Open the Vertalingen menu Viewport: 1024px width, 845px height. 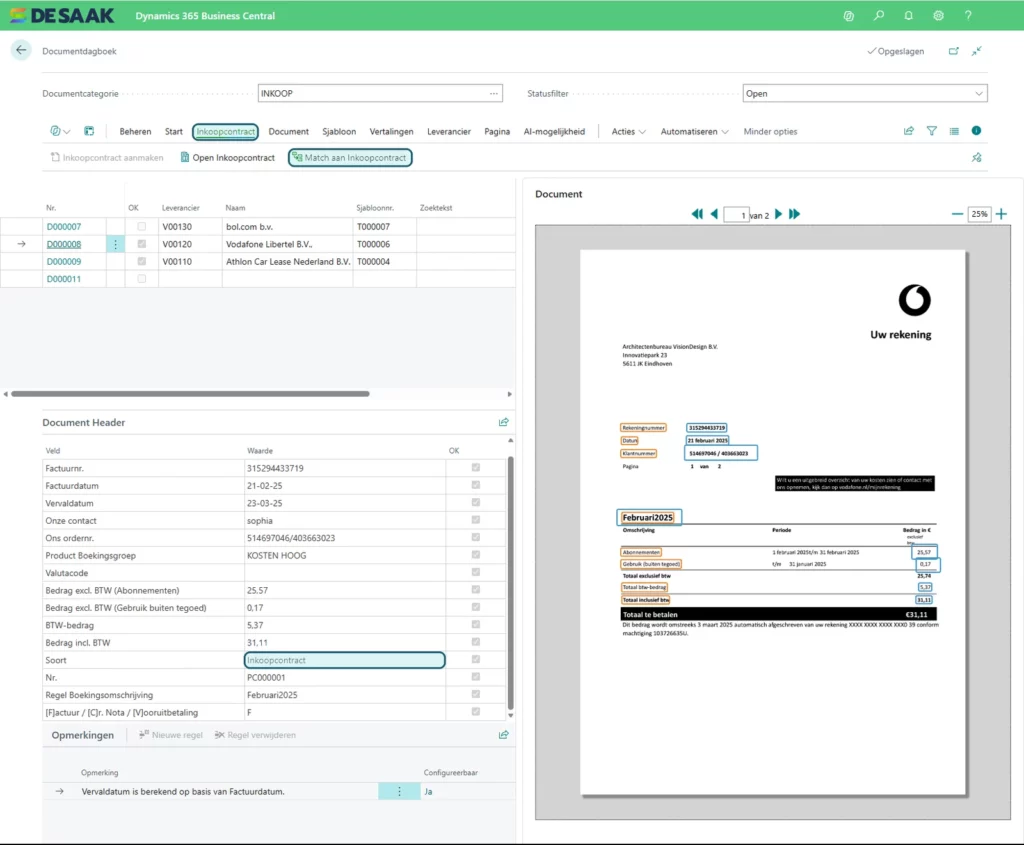coord(391,131)
